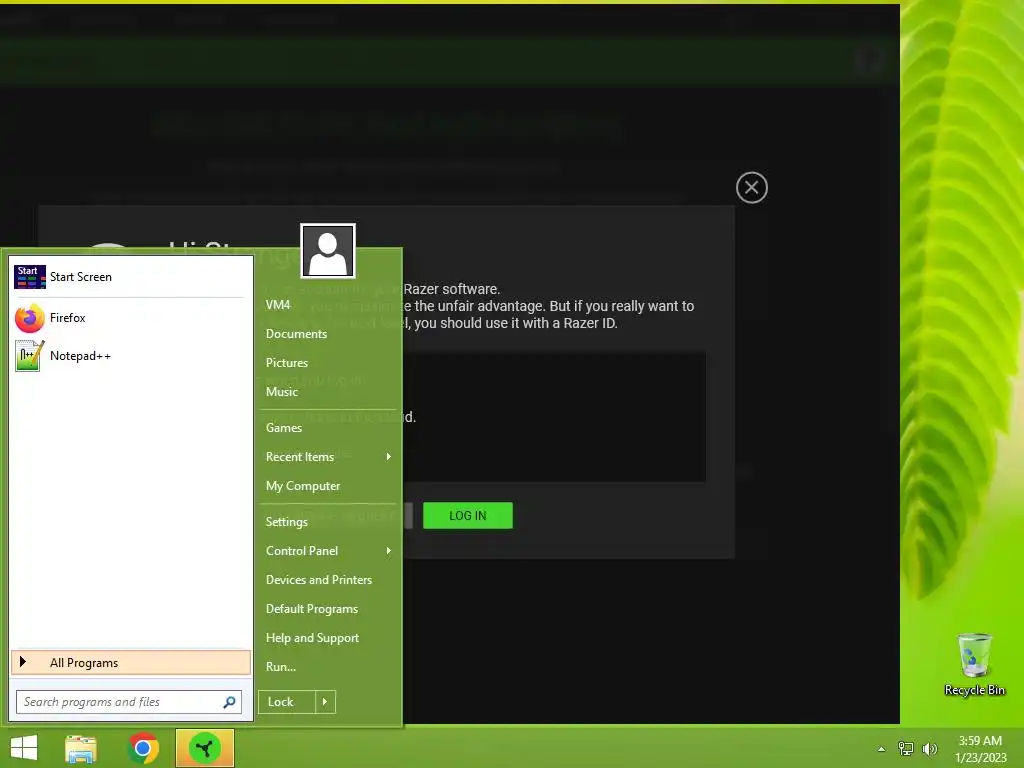
Task: Expand All Programs list
Action: (131, 663)
